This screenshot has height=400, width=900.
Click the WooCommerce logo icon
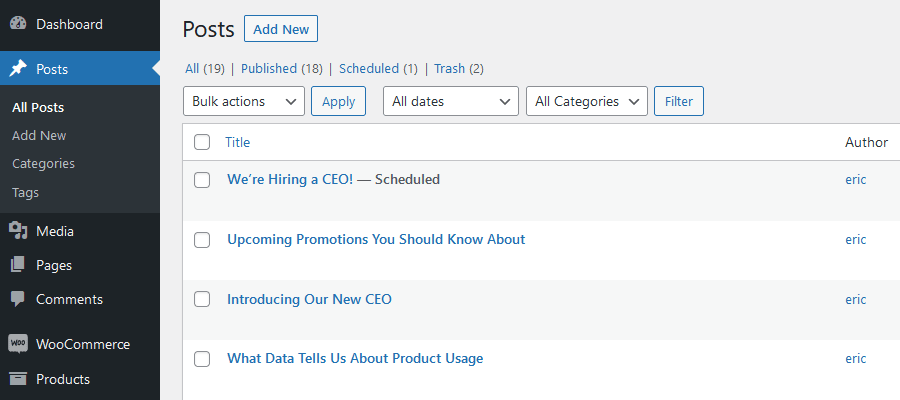[x=18, y=344]
